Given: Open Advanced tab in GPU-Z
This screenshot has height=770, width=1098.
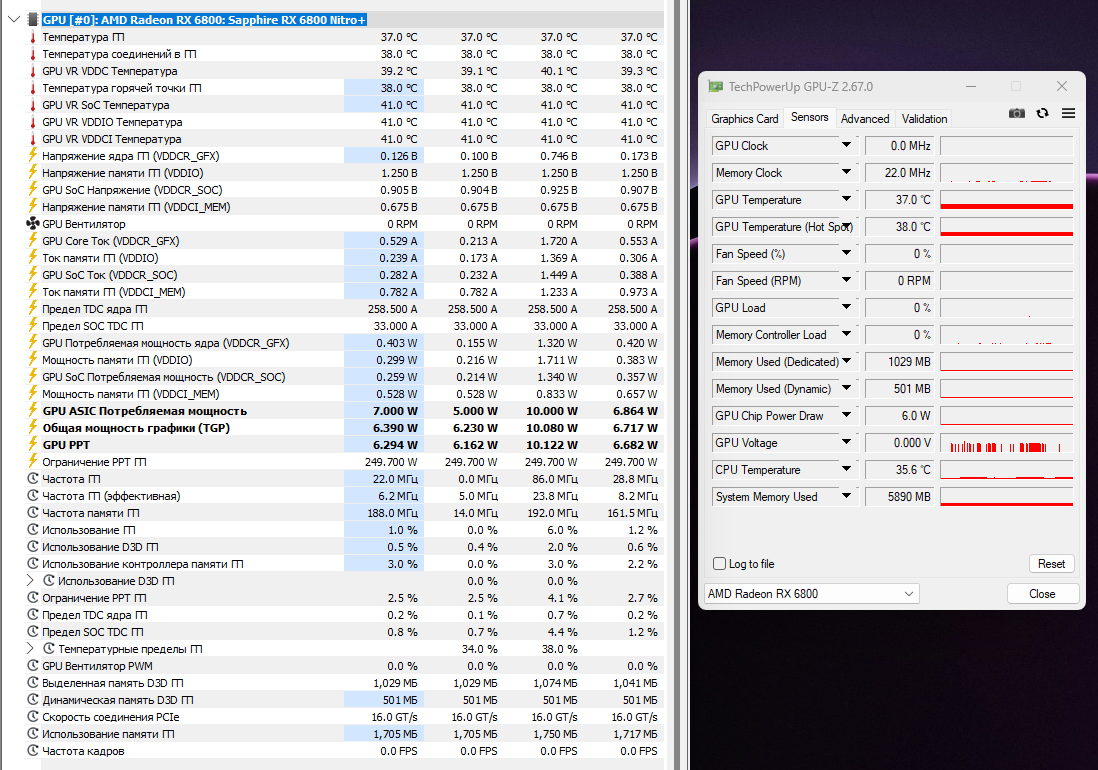Looking at the screenshot, I should point(865,119).
